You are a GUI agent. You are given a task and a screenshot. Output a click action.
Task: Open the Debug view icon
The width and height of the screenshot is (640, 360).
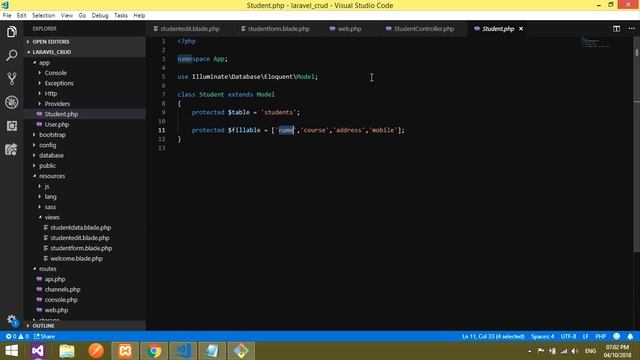pos(11,102)
